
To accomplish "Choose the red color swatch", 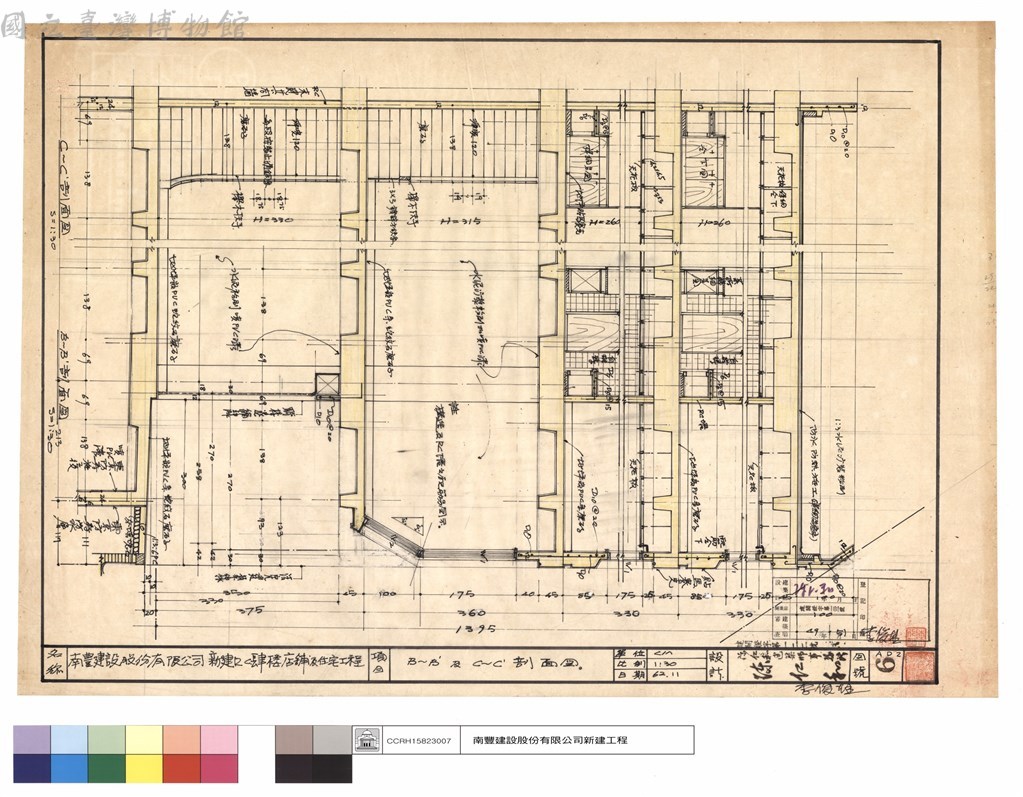I will click(x=181, y=768).
